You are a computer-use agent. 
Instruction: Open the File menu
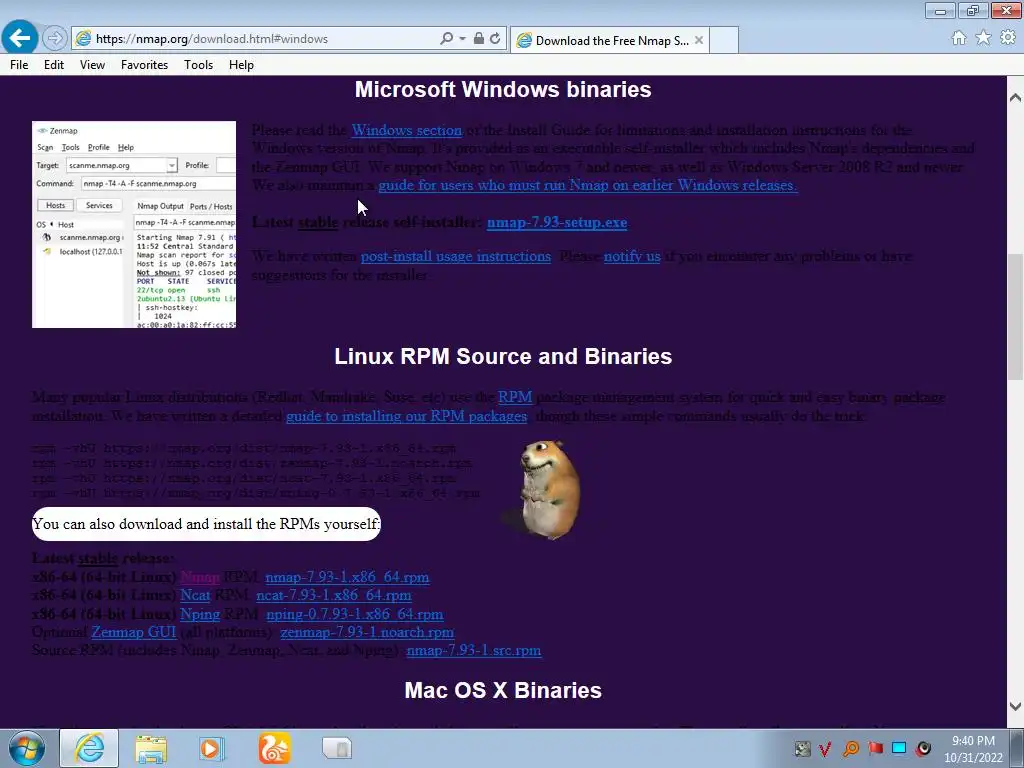point(19,65)
